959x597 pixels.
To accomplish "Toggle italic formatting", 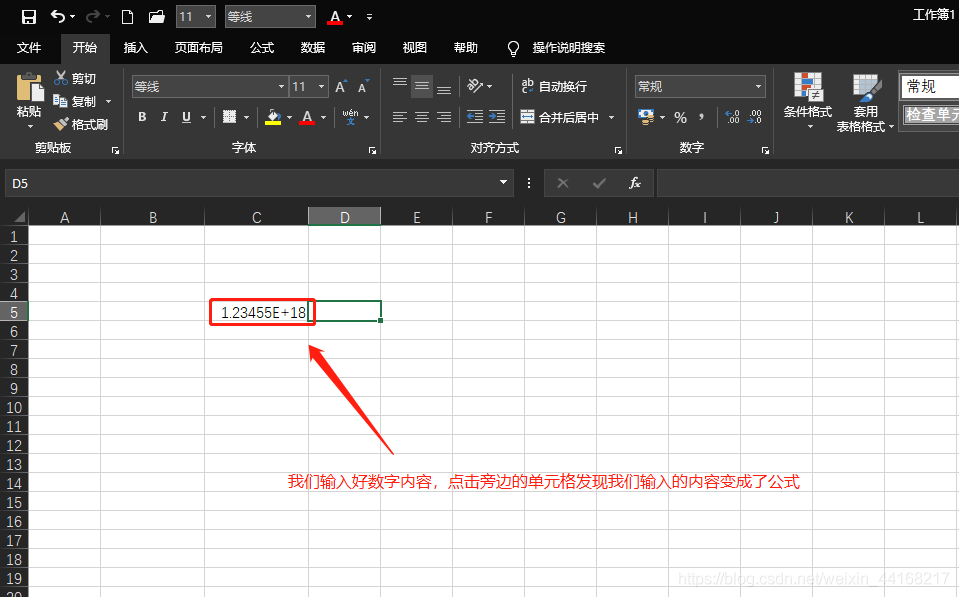I will pos(164,117).
